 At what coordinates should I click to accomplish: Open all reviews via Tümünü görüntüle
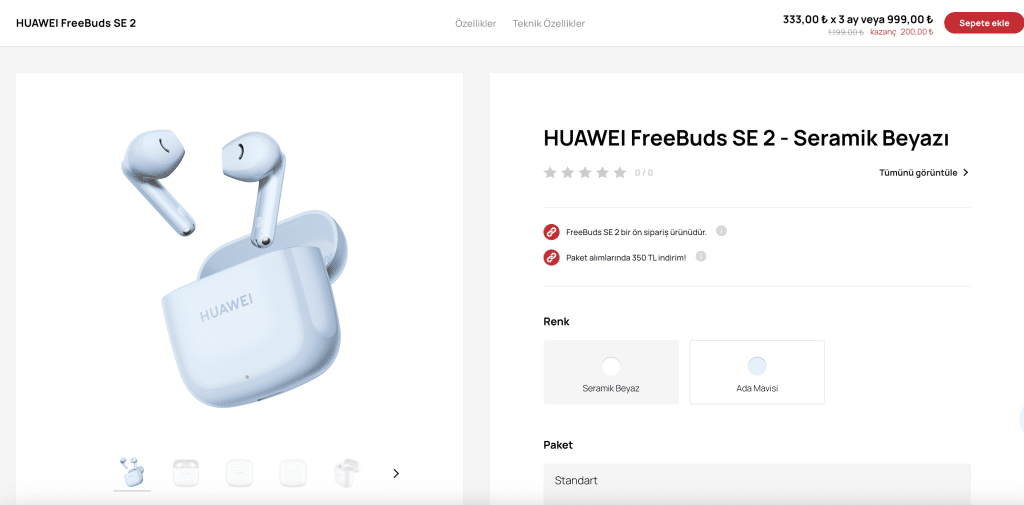coord(918,173)
